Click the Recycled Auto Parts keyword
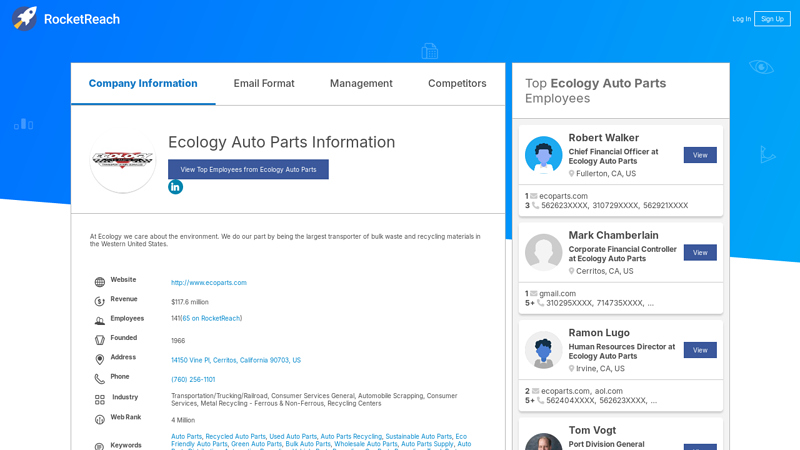 [236, 437]
